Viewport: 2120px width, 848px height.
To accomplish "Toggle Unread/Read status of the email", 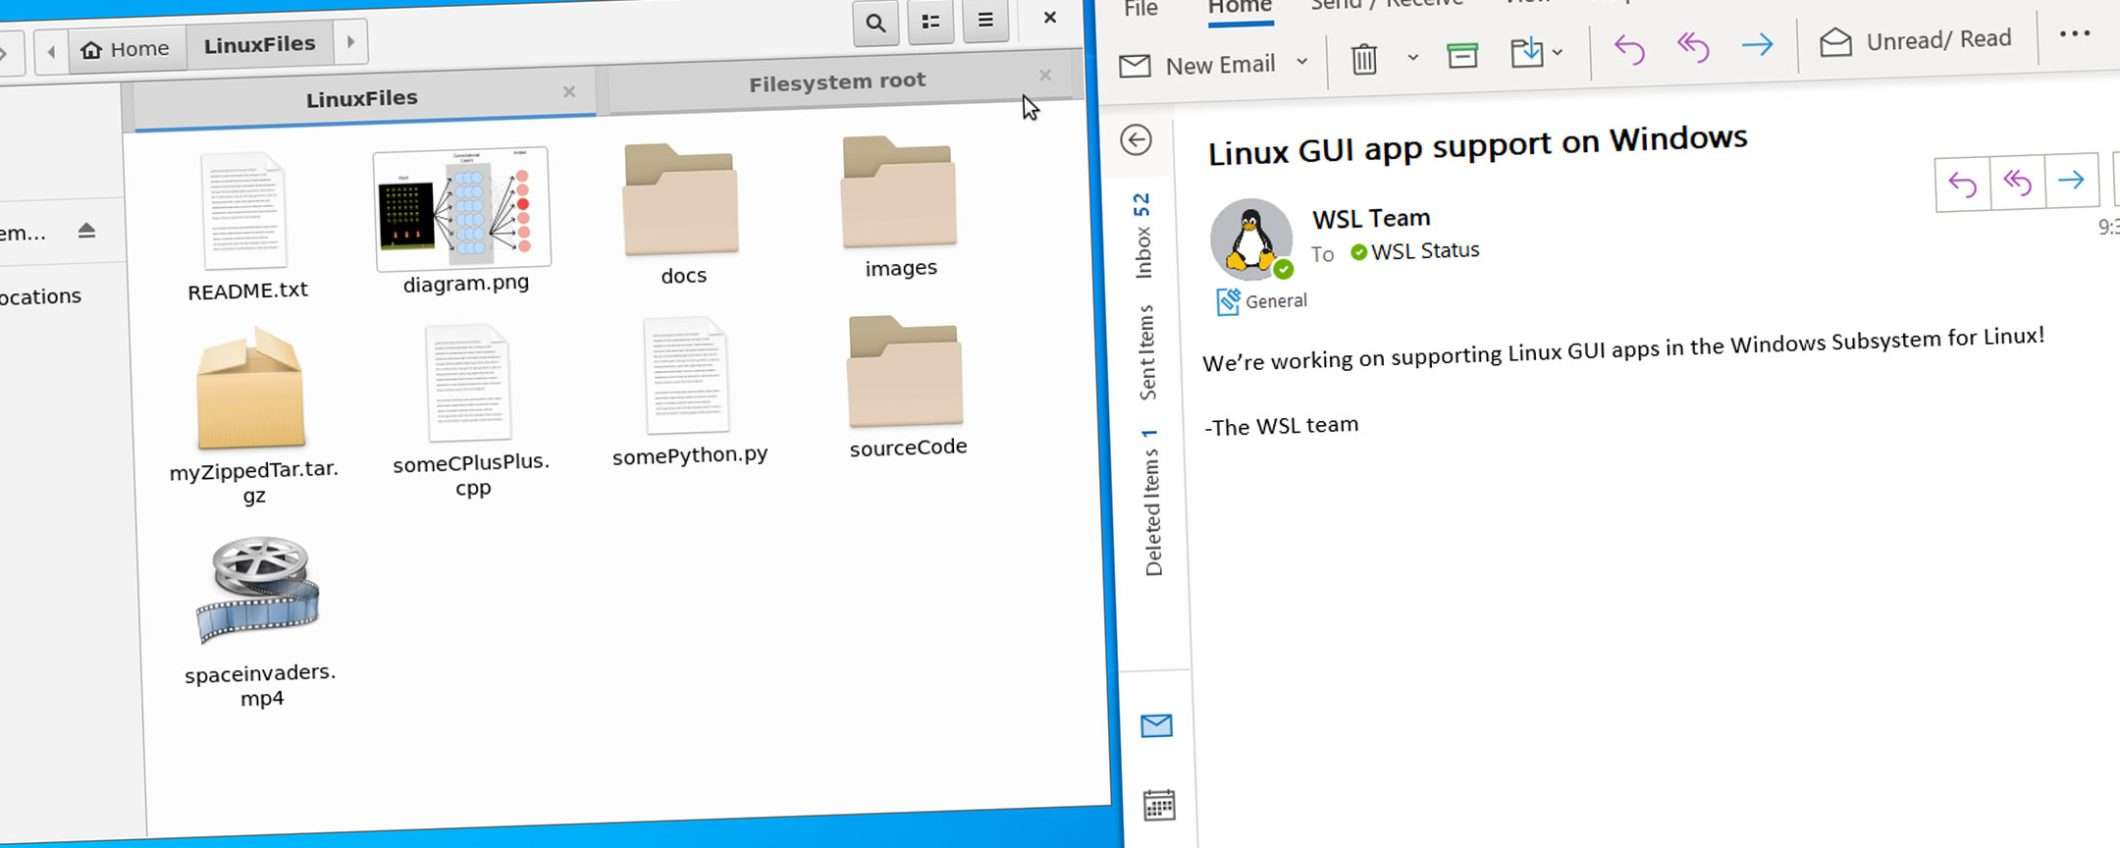I will (1915, 41).
